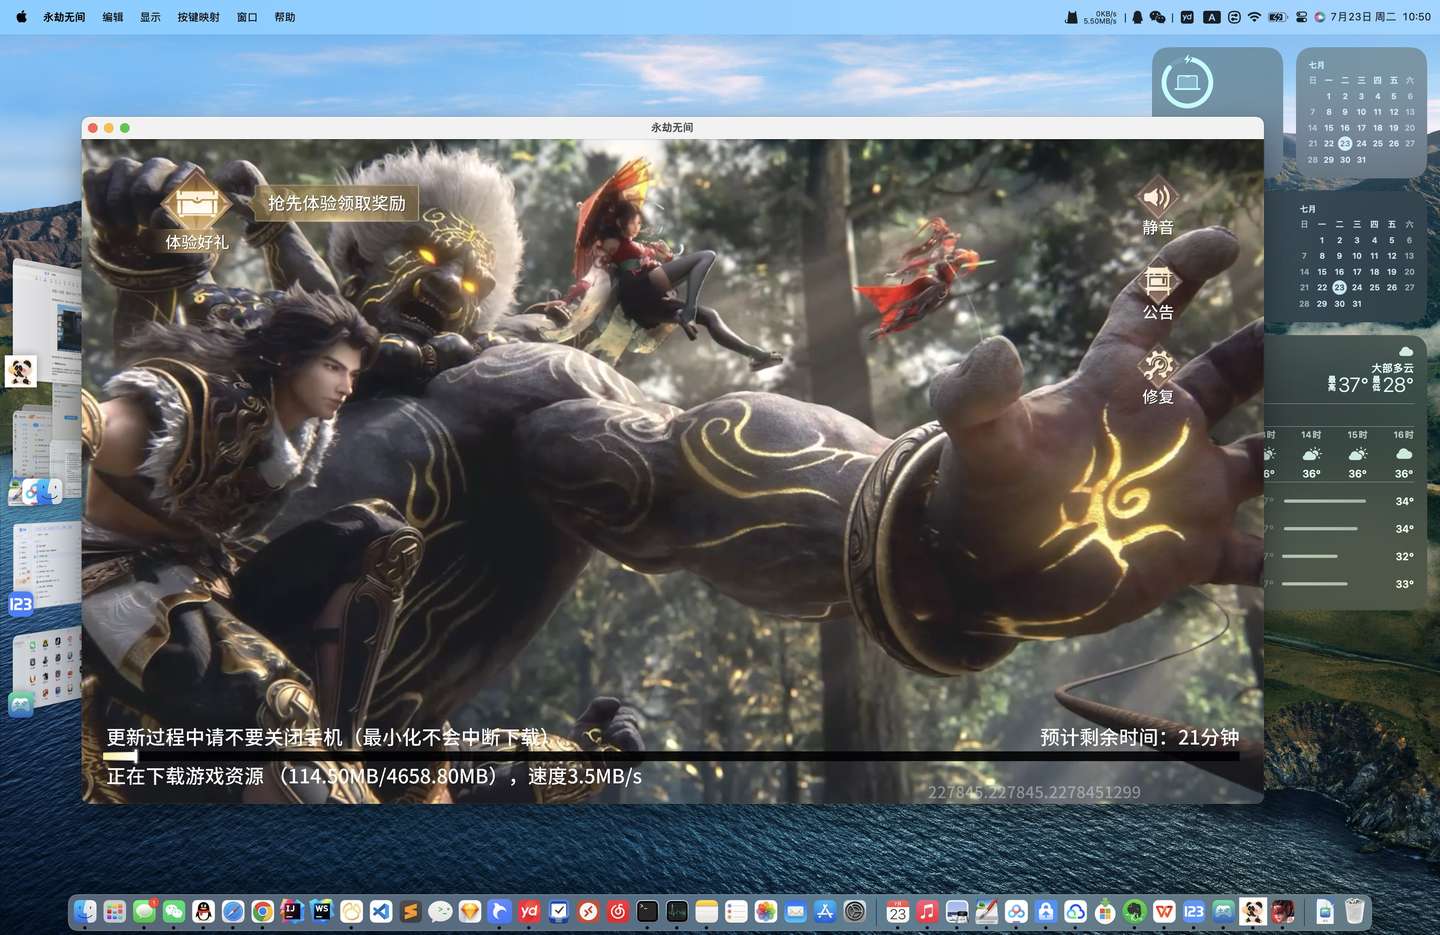Open Trash from the dock
1440x935 pixels.
pyautogui.click(x=1355, y=911)
